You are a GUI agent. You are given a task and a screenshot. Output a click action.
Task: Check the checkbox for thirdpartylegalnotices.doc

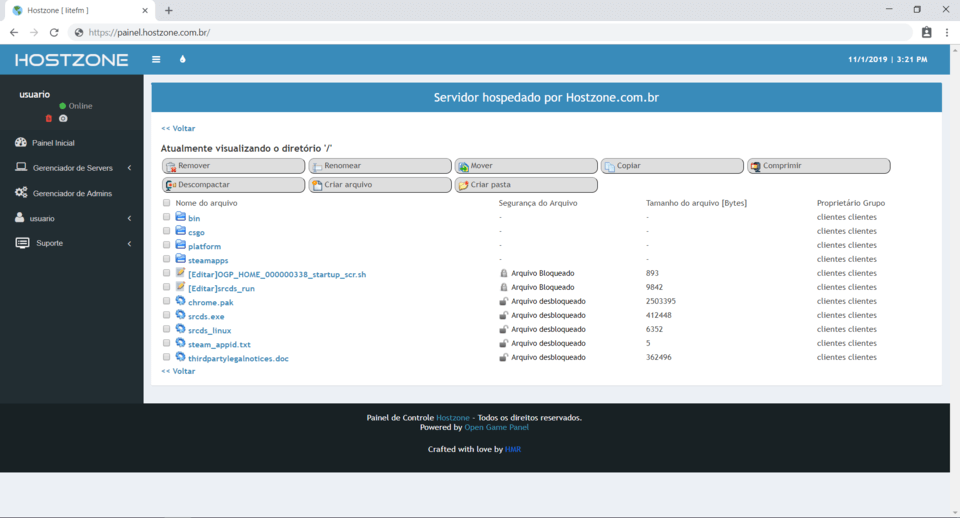(x=167, y=357)
